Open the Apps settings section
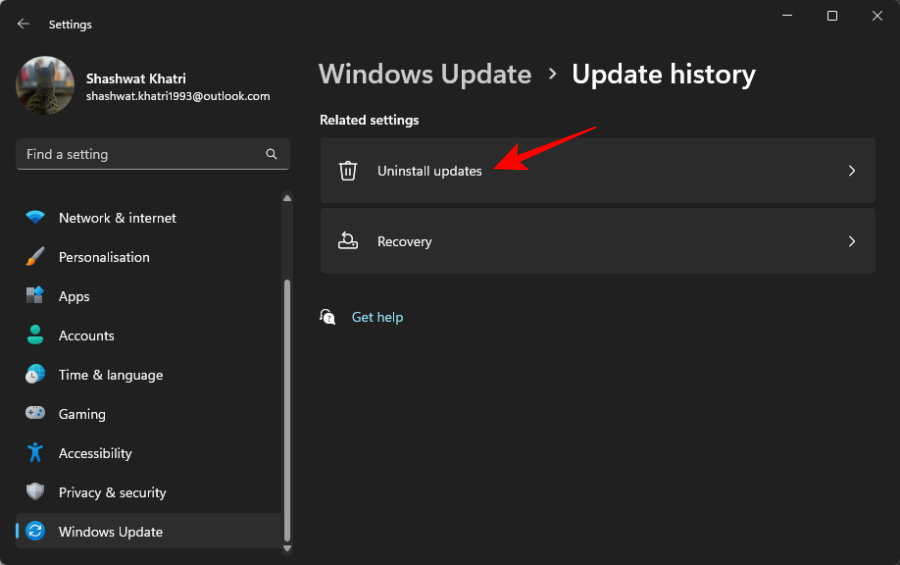 pos(74,297)
